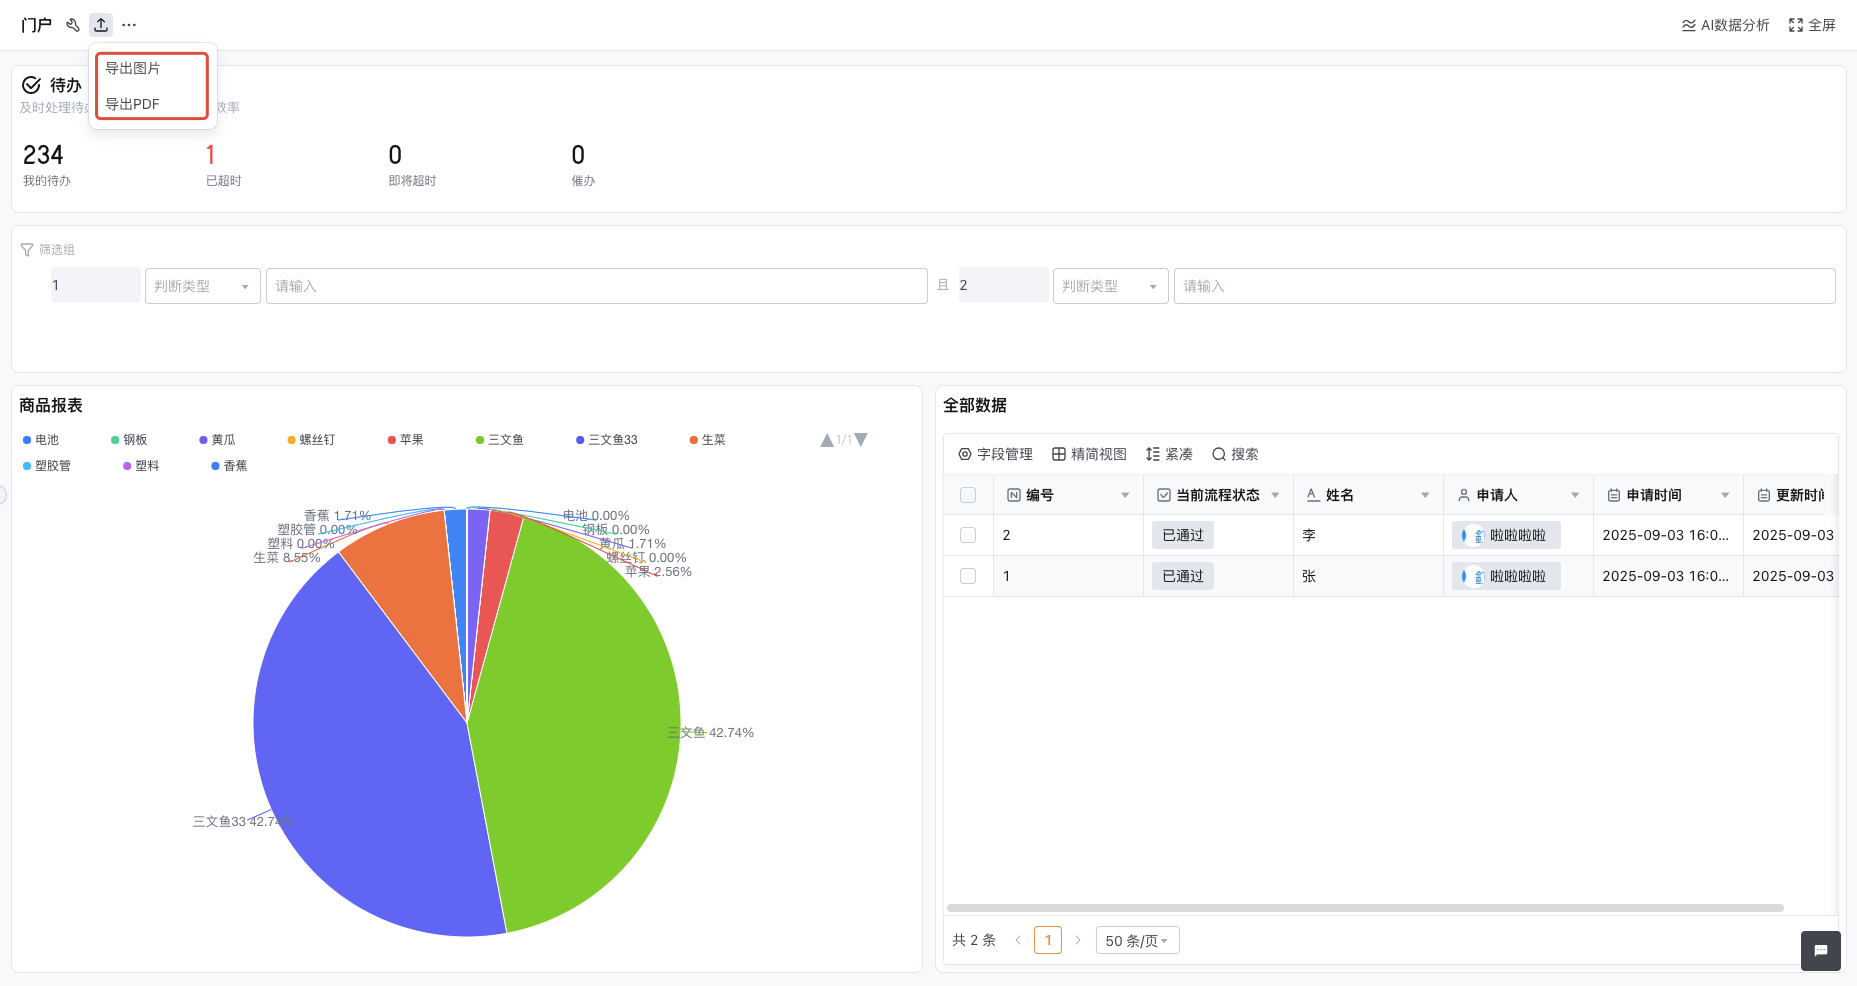Image resolution: width=1857 pixels, height=986 pixels.
Task: Toggle 生菜 legend series
Action: [x=707, y=440]
